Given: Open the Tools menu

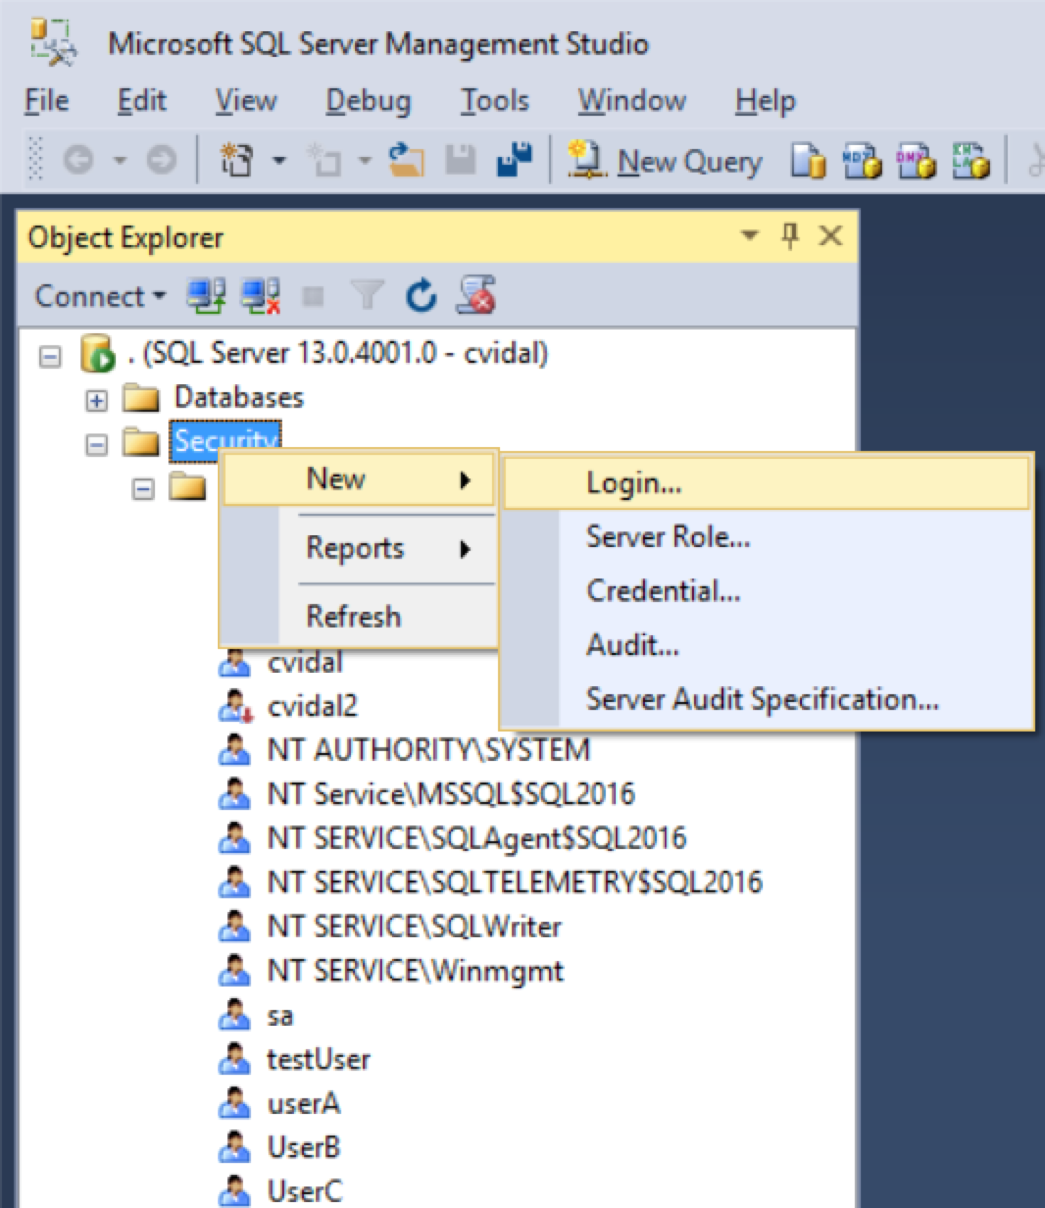Looking at the screenshot, I should [494, 101].
